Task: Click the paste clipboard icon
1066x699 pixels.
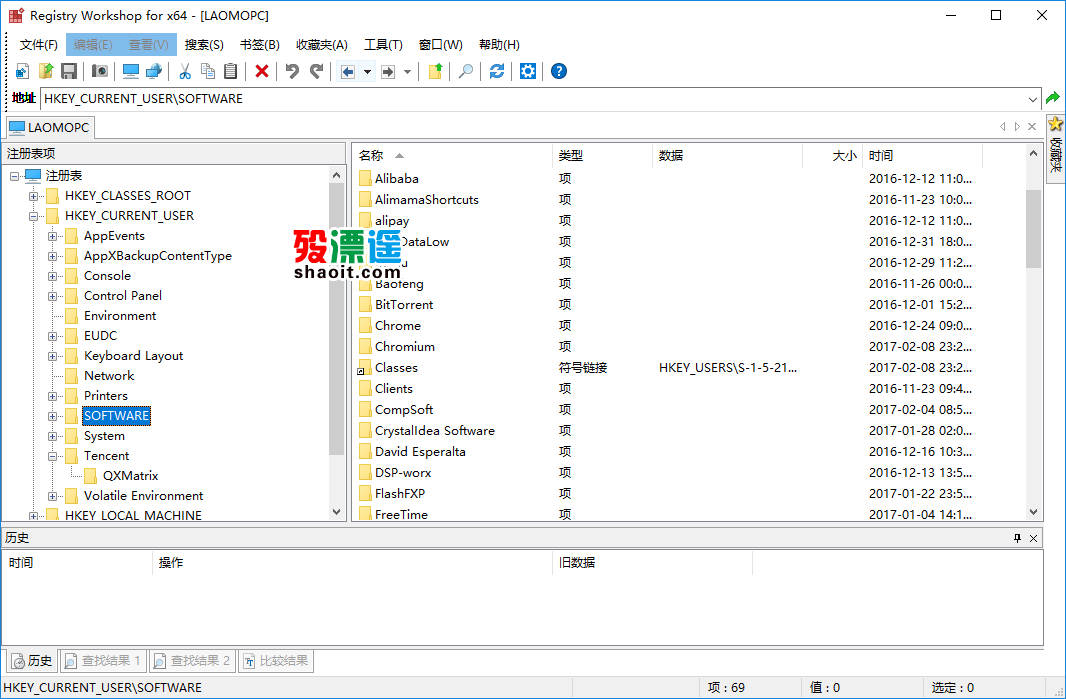Action: 231,71
